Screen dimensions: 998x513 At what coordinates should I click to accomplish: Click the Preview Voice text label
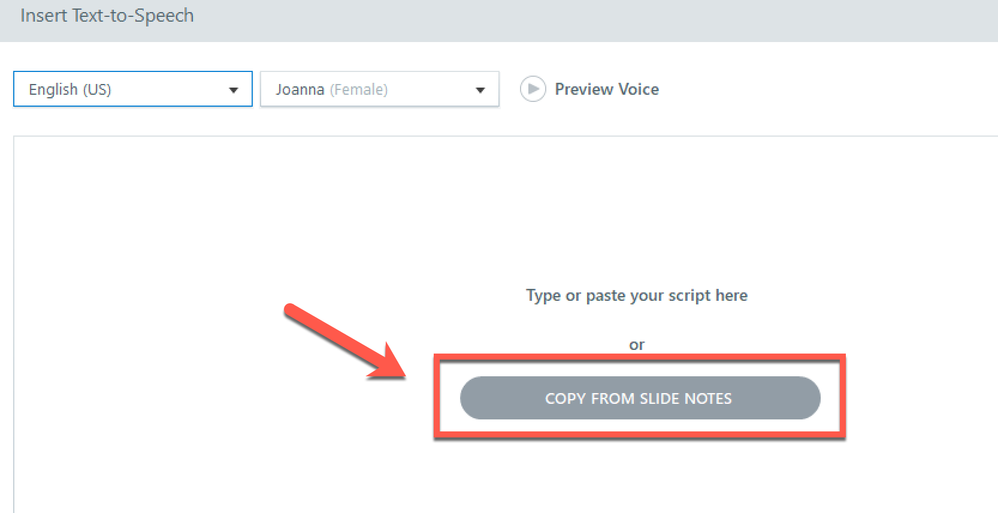[x=606, y=89]
